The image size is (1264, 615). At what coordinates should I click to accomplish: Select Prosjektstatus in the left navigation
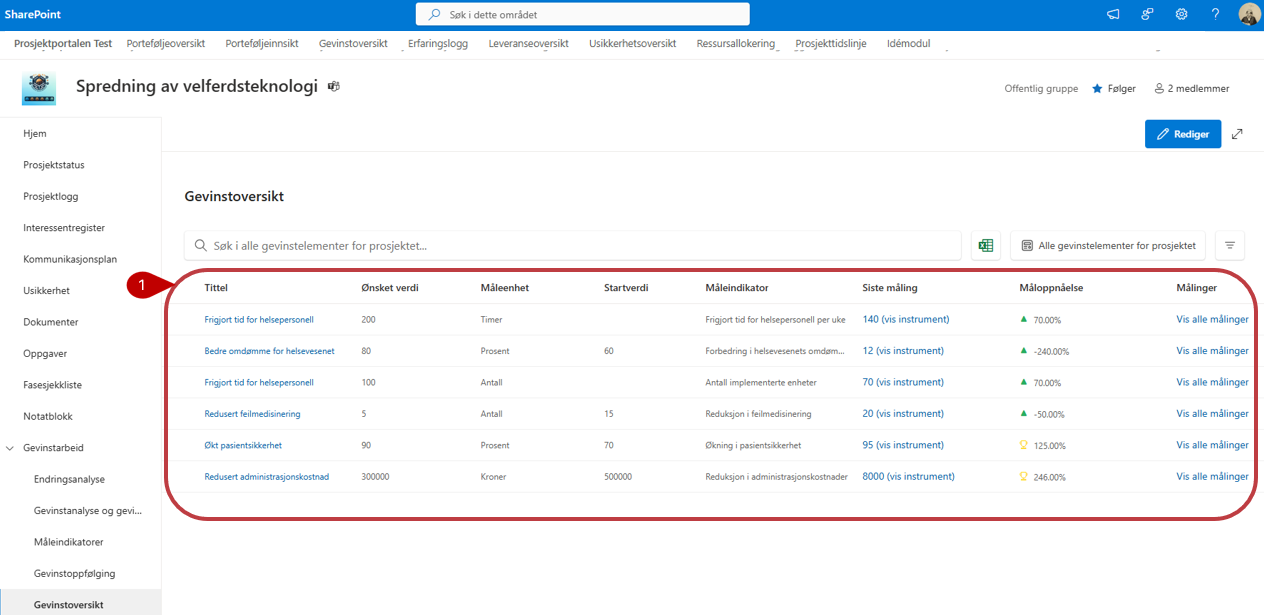tap(54, 165)
